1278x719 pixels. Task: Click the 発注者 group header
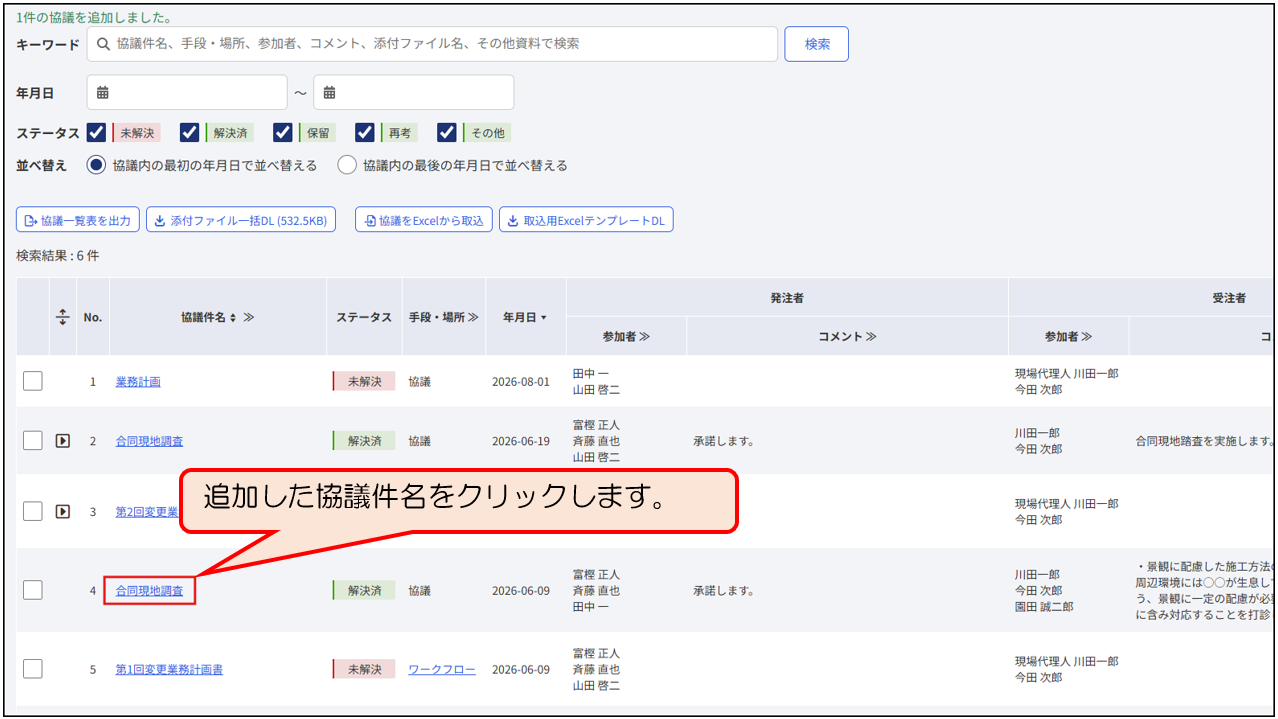(x=787, y=298)
